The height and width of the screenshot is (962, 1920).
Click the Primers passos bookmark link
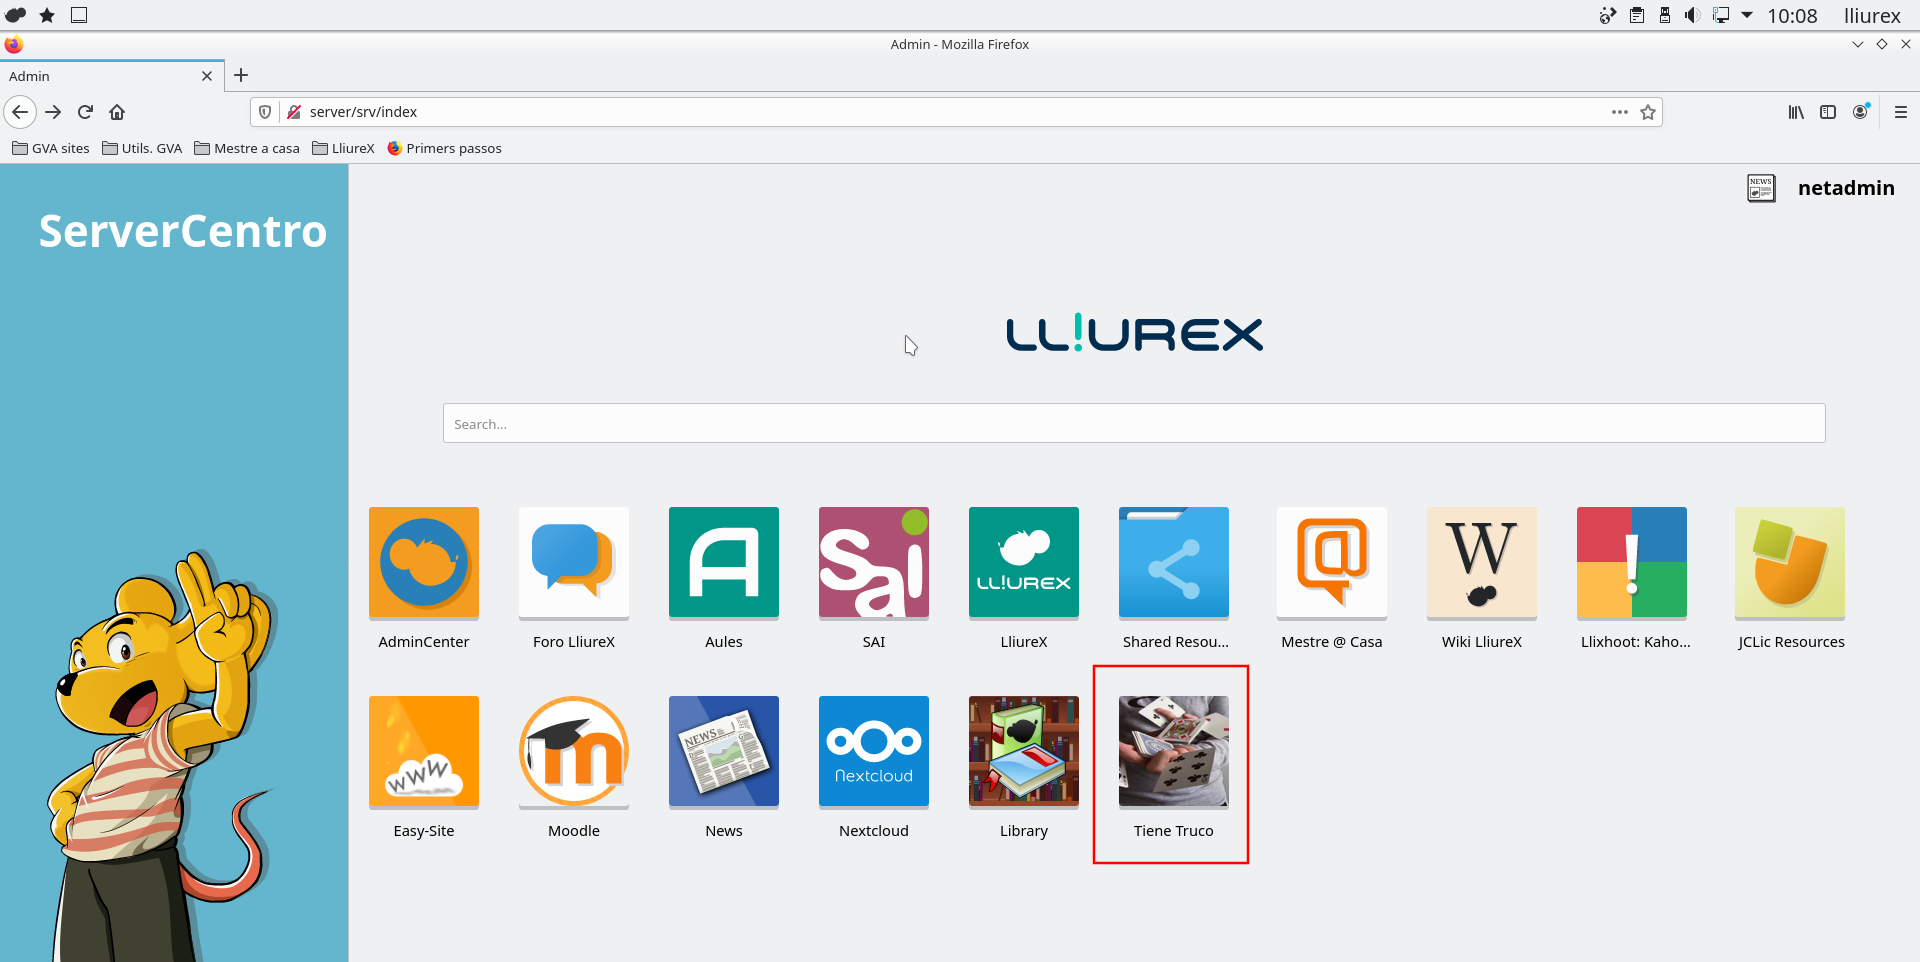(444, 148)
